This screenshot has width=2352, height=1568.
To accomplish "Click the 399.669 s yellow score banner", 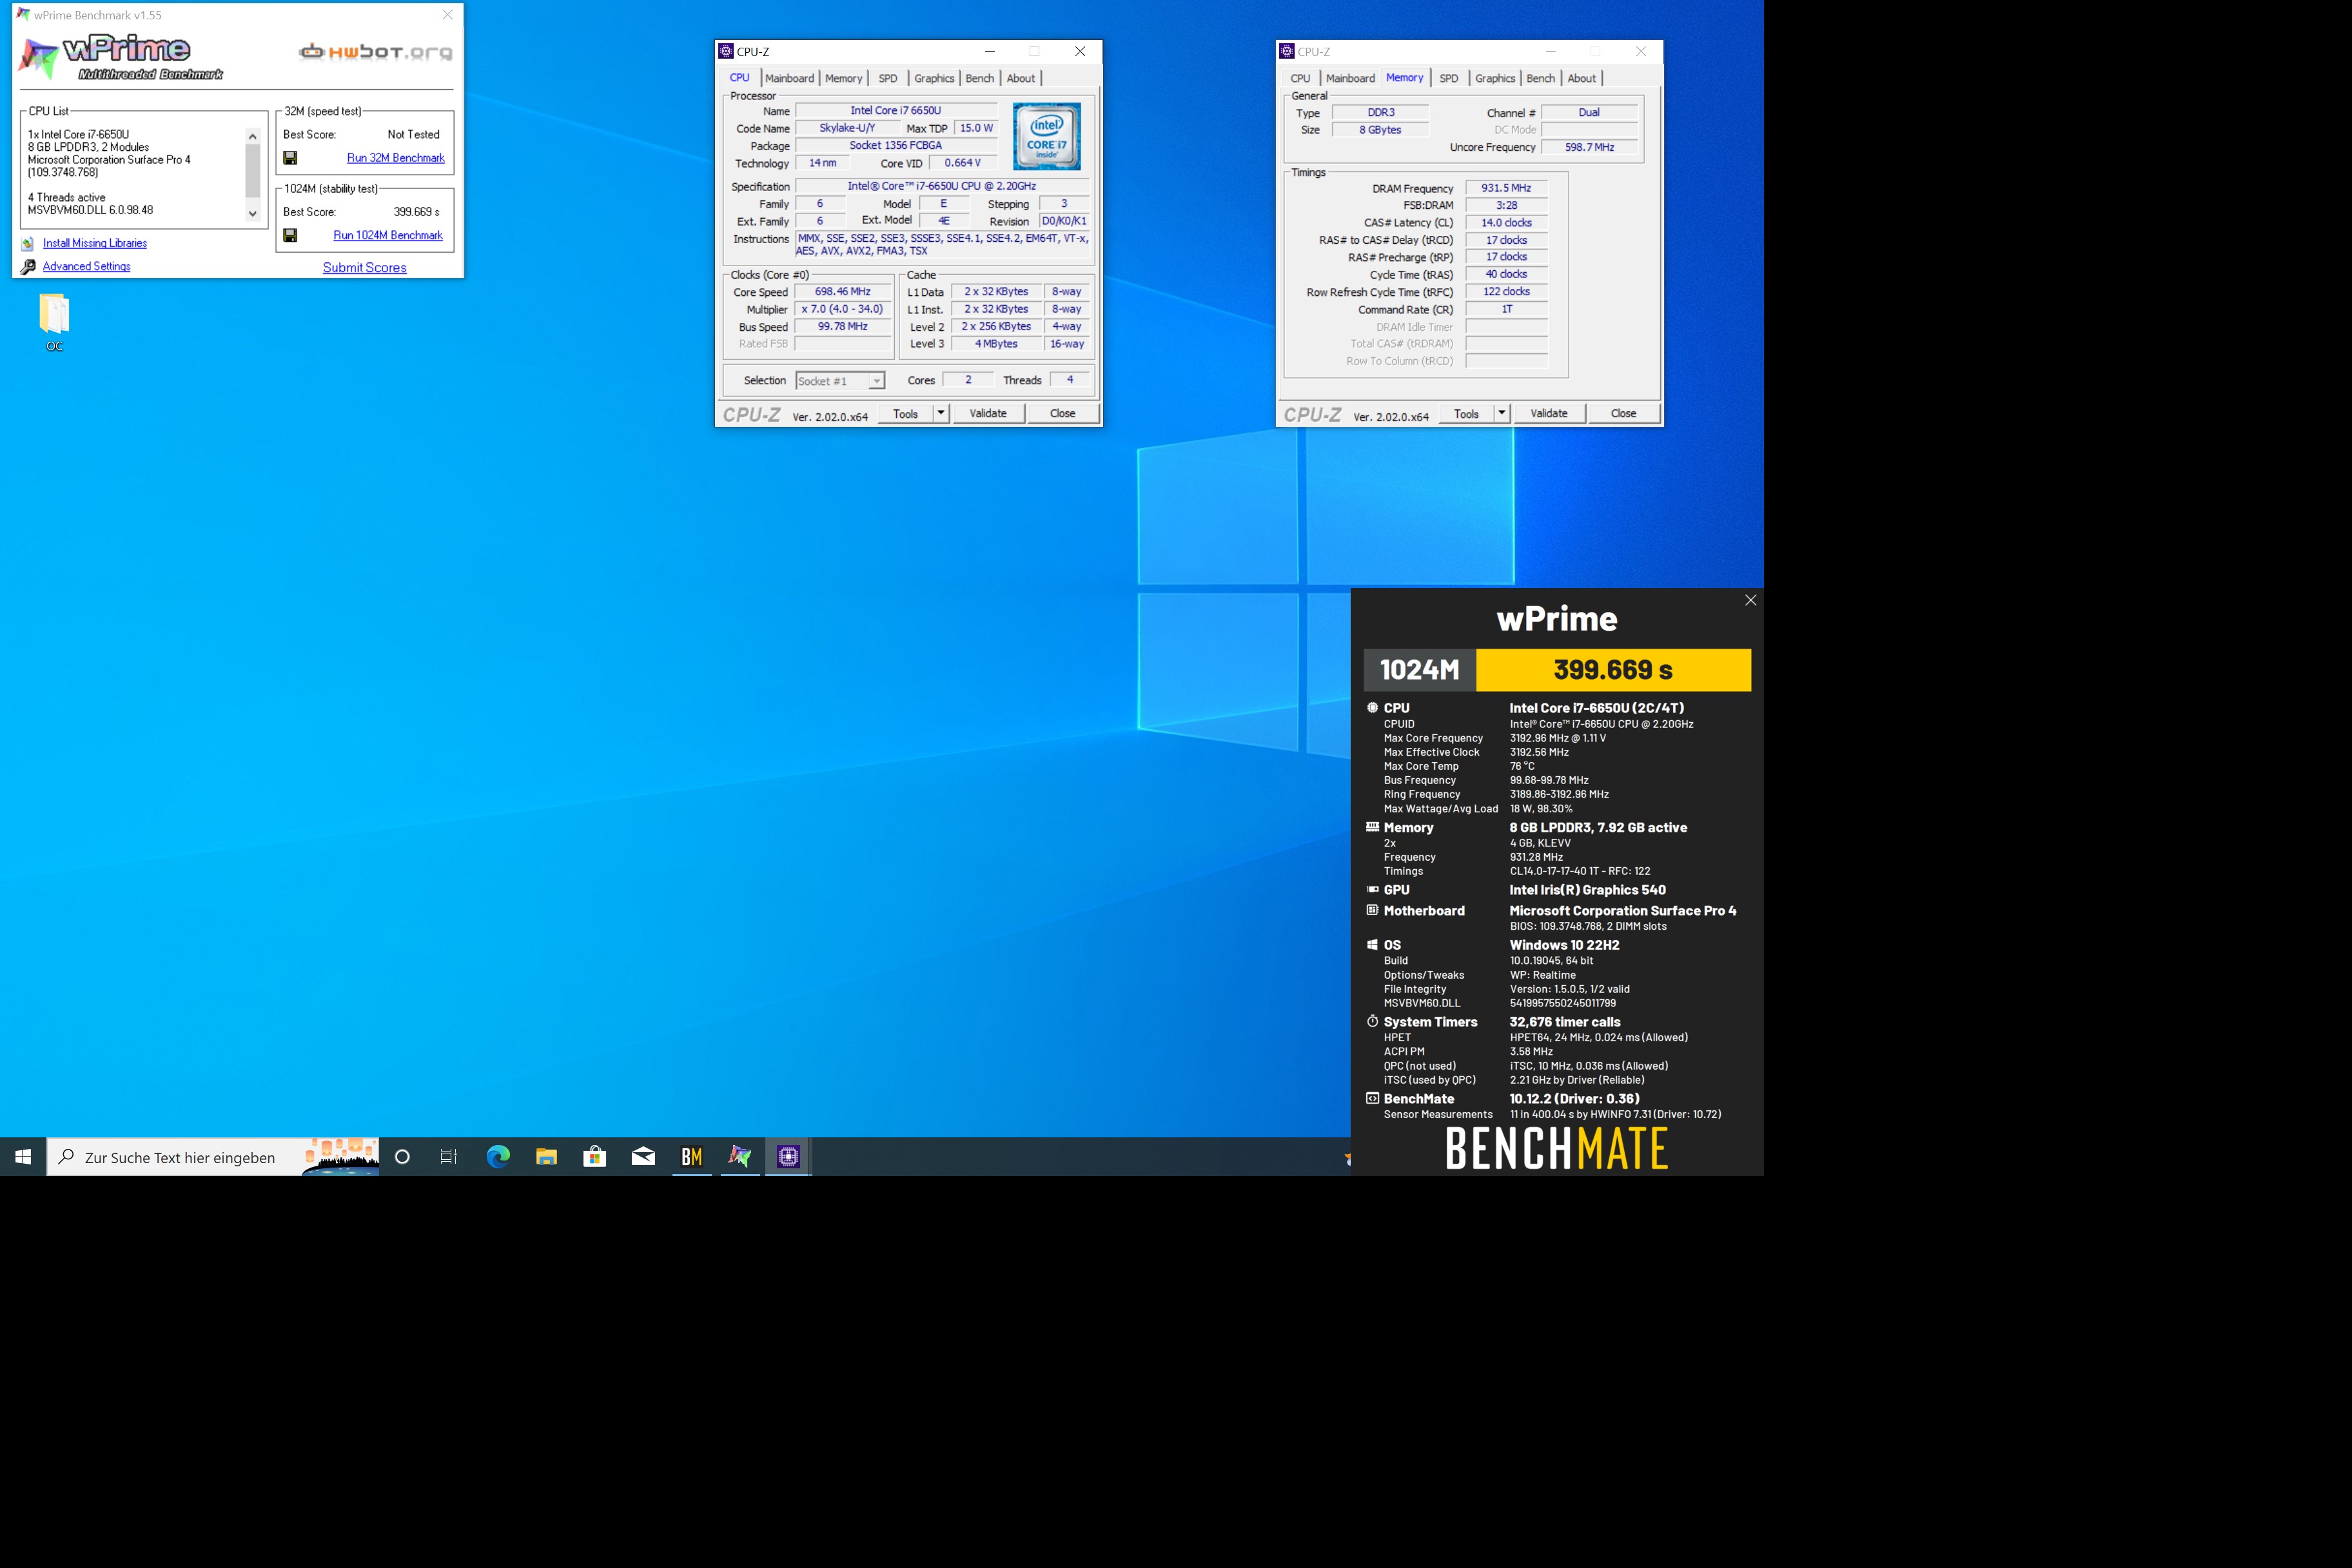I will coord(1613,670).
